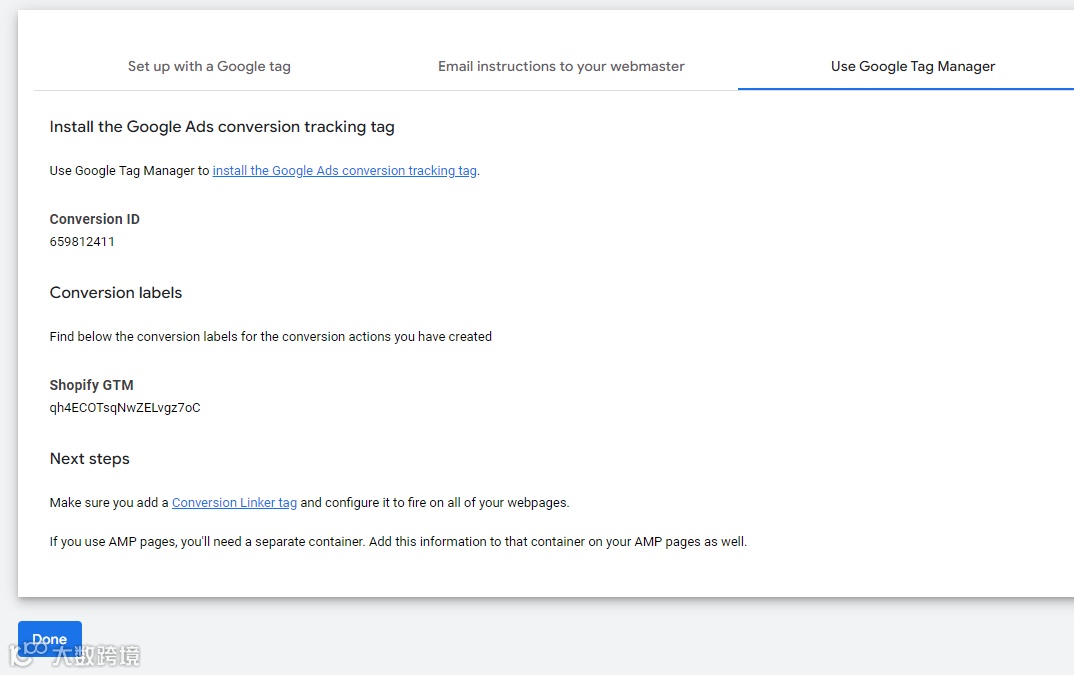
Task: Click the watermark logo icon beside Done
Action: (x=22, y=655)
